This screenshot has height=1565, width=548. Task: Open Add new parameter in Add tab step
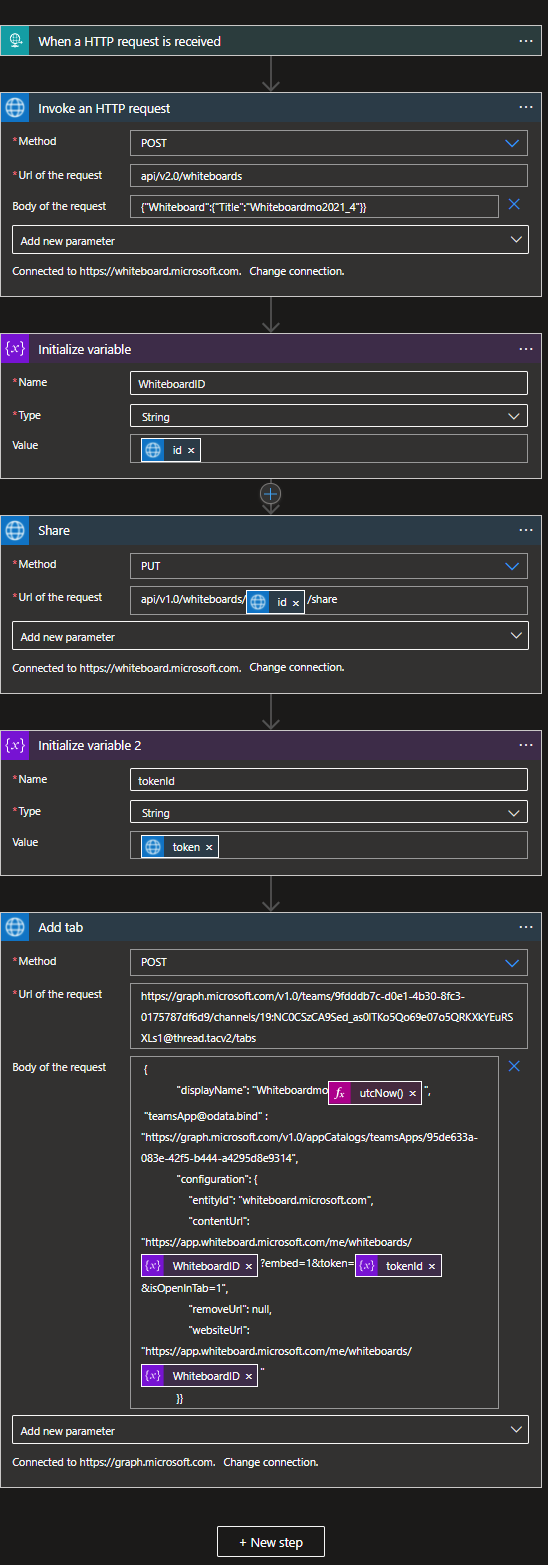270,1431
